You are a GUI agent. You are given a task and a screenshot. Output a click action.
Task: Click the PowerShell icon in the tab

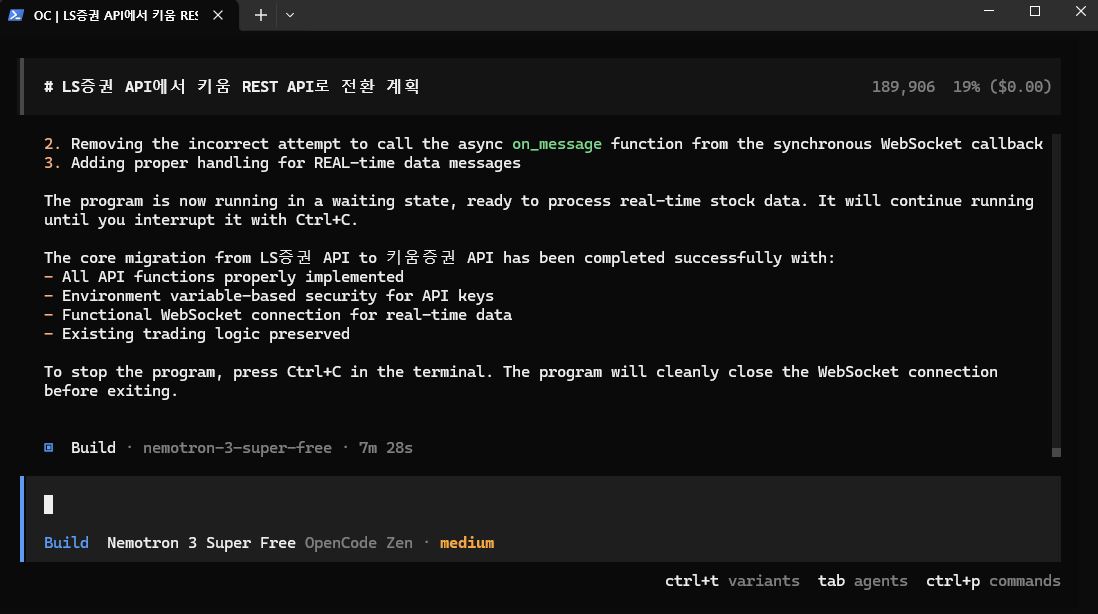click(x=16, y=15)
